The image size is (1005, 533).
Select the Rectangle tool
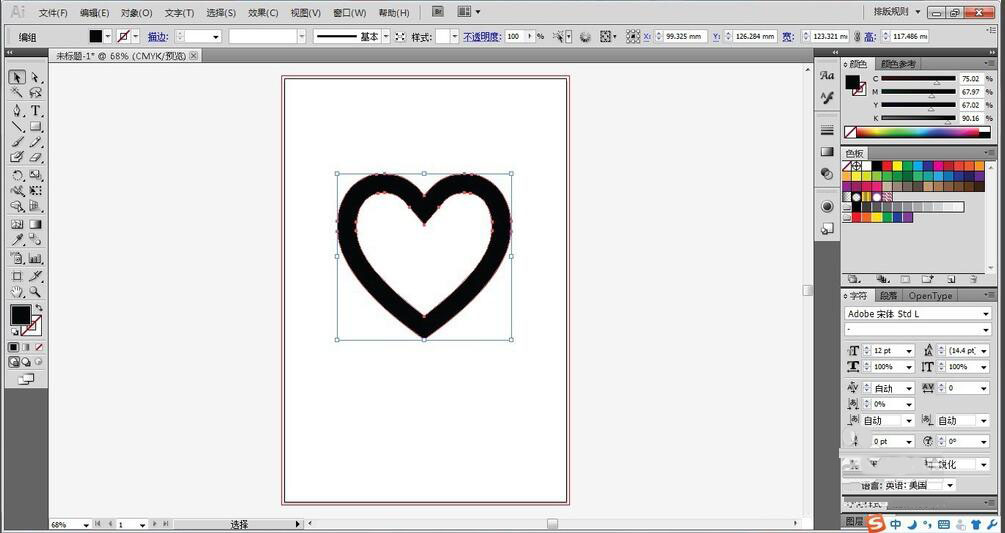click(35, 126)
